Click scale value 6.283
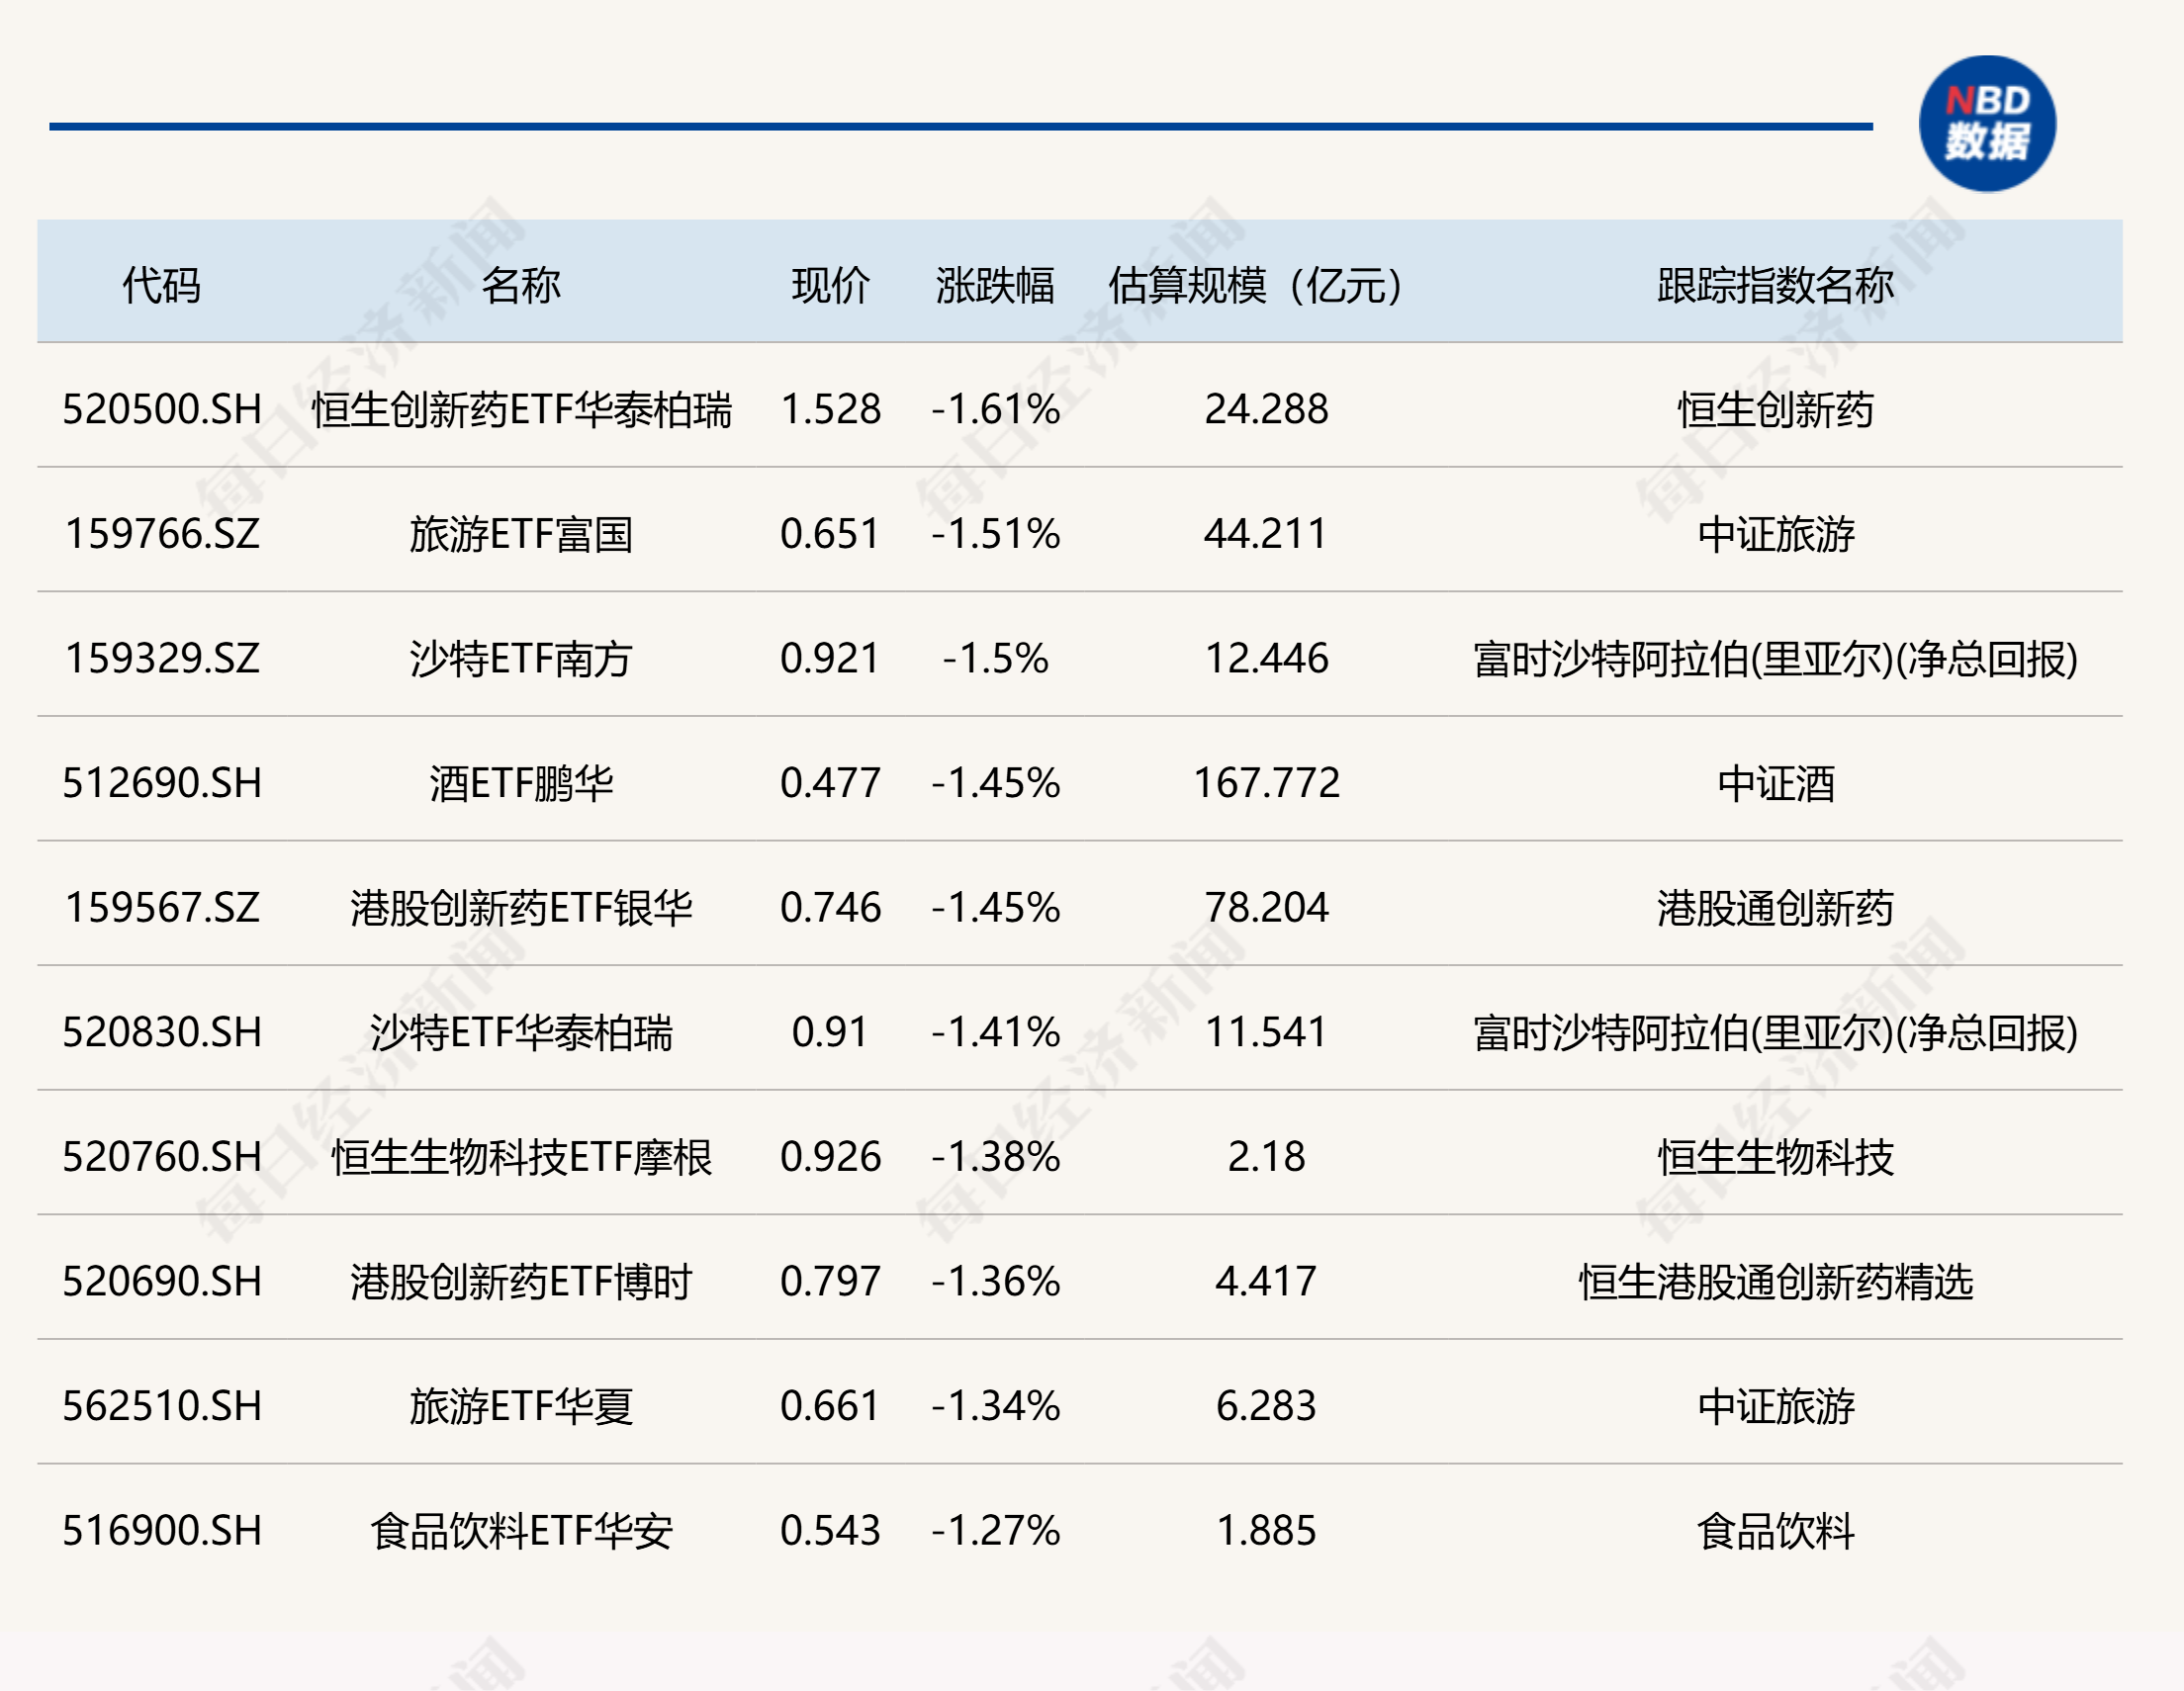 tap(1266, 1406)
